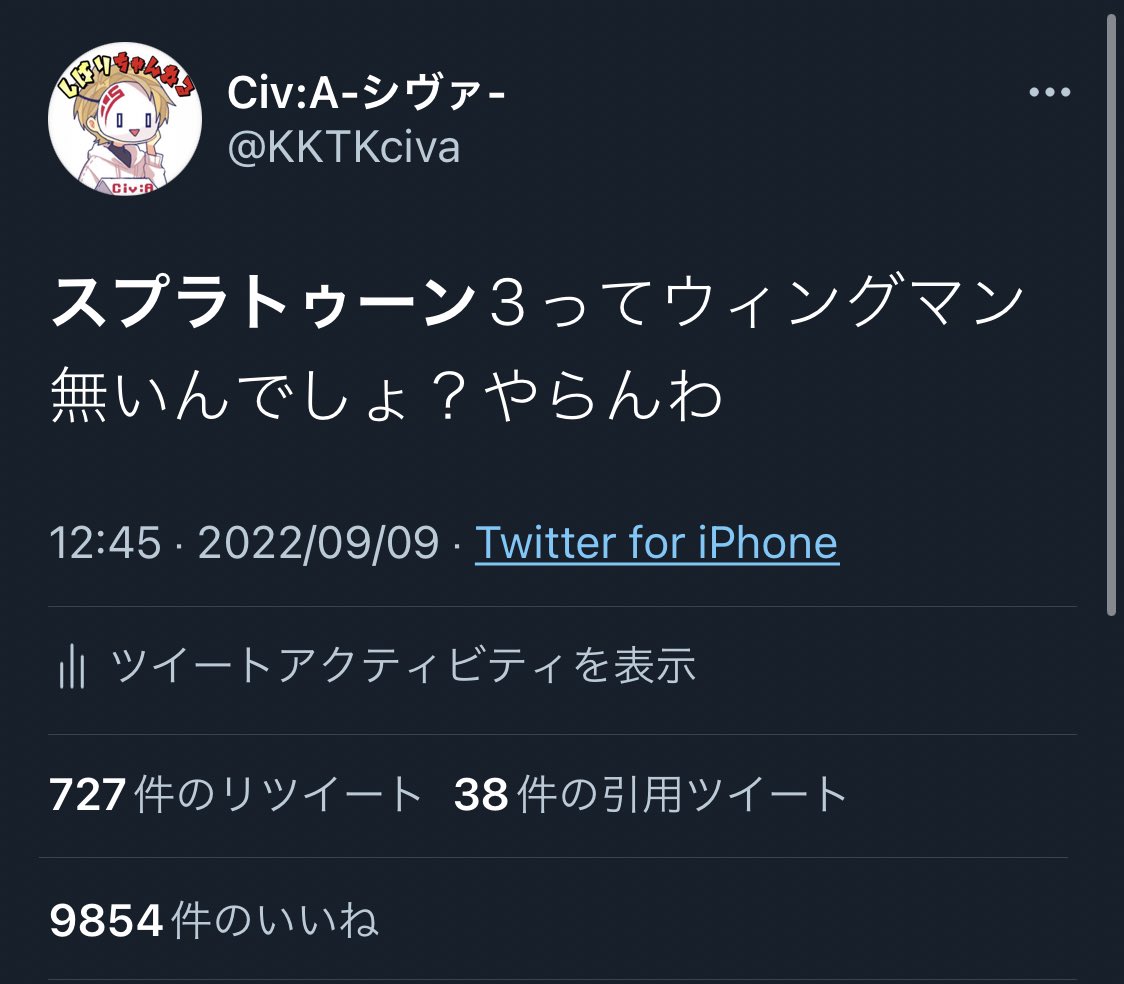1124x984 pixels.
Task: Open the Civ:A profile avatar picture
Action: point(125,119)
